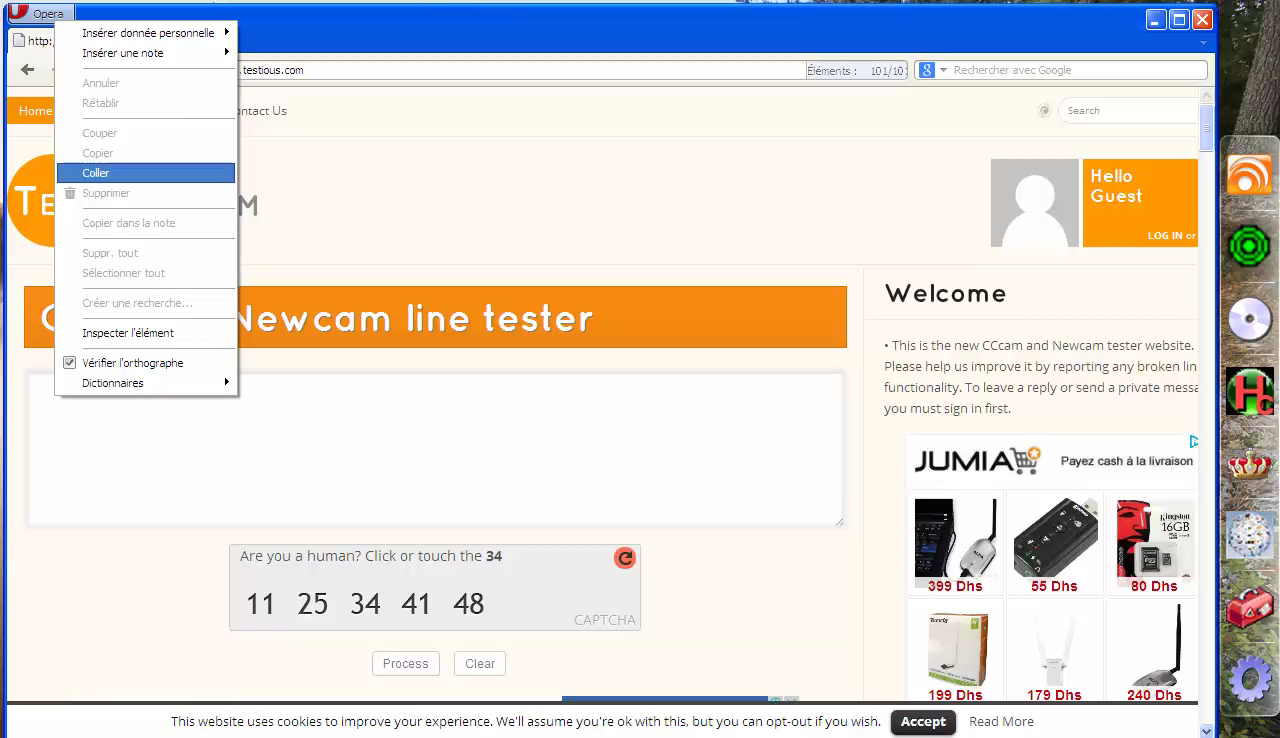Click the browser back arrow
1280x738 pixels.
(x=27, y=70)
